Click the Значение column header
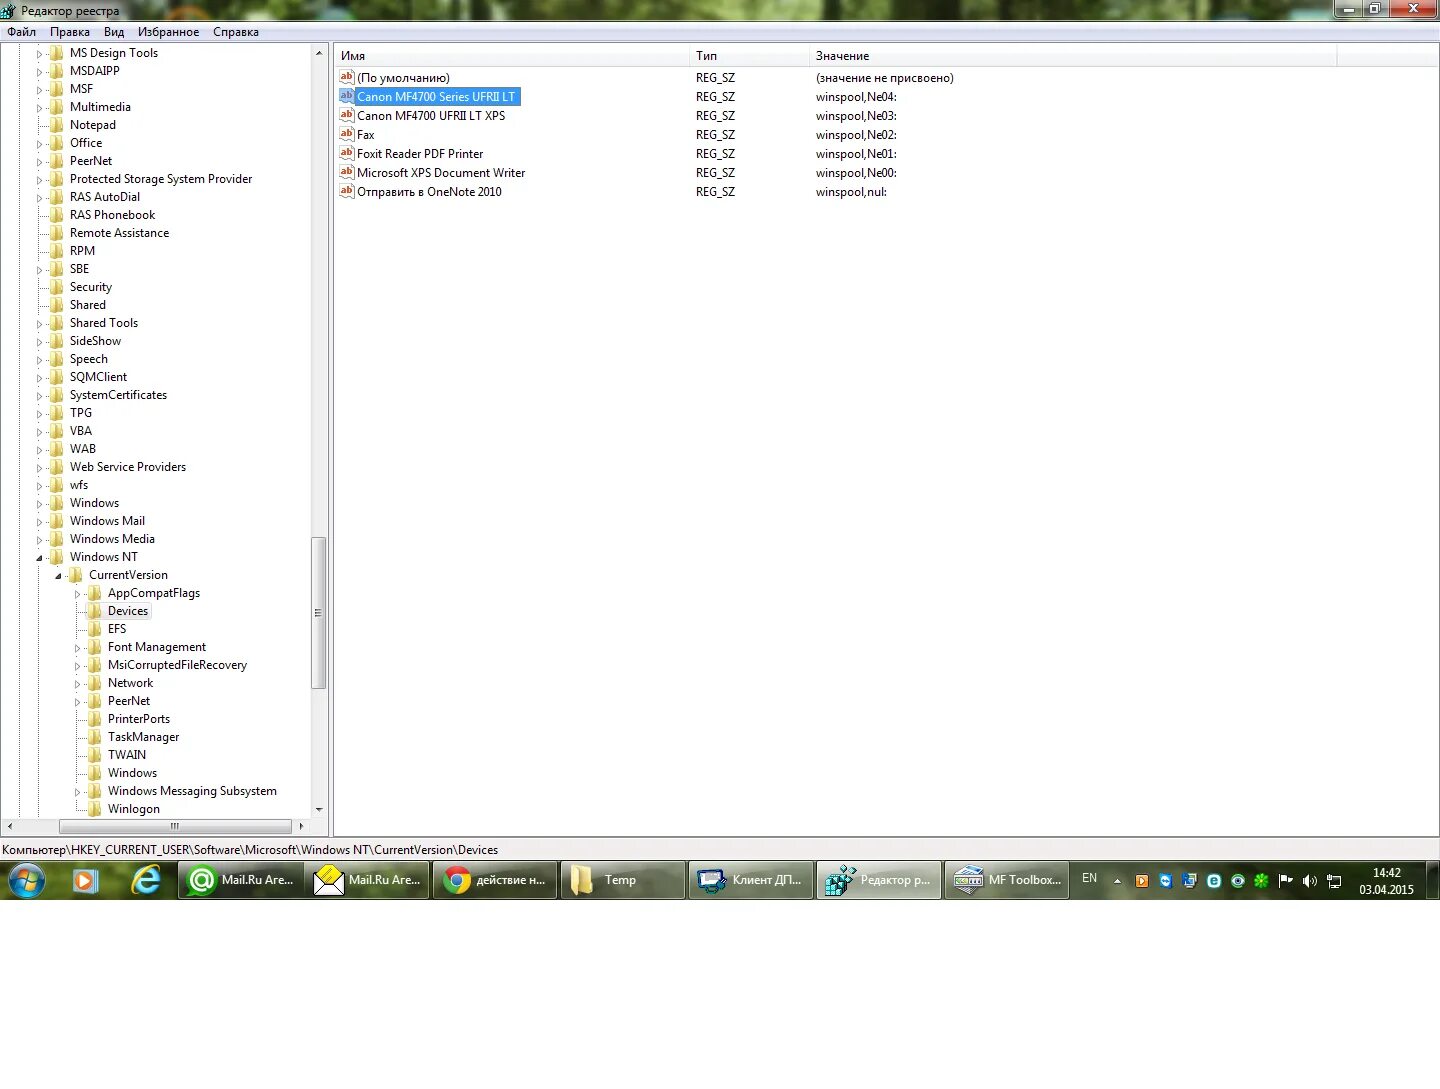The image size is (1440, 1089). tap(1072, 56)
